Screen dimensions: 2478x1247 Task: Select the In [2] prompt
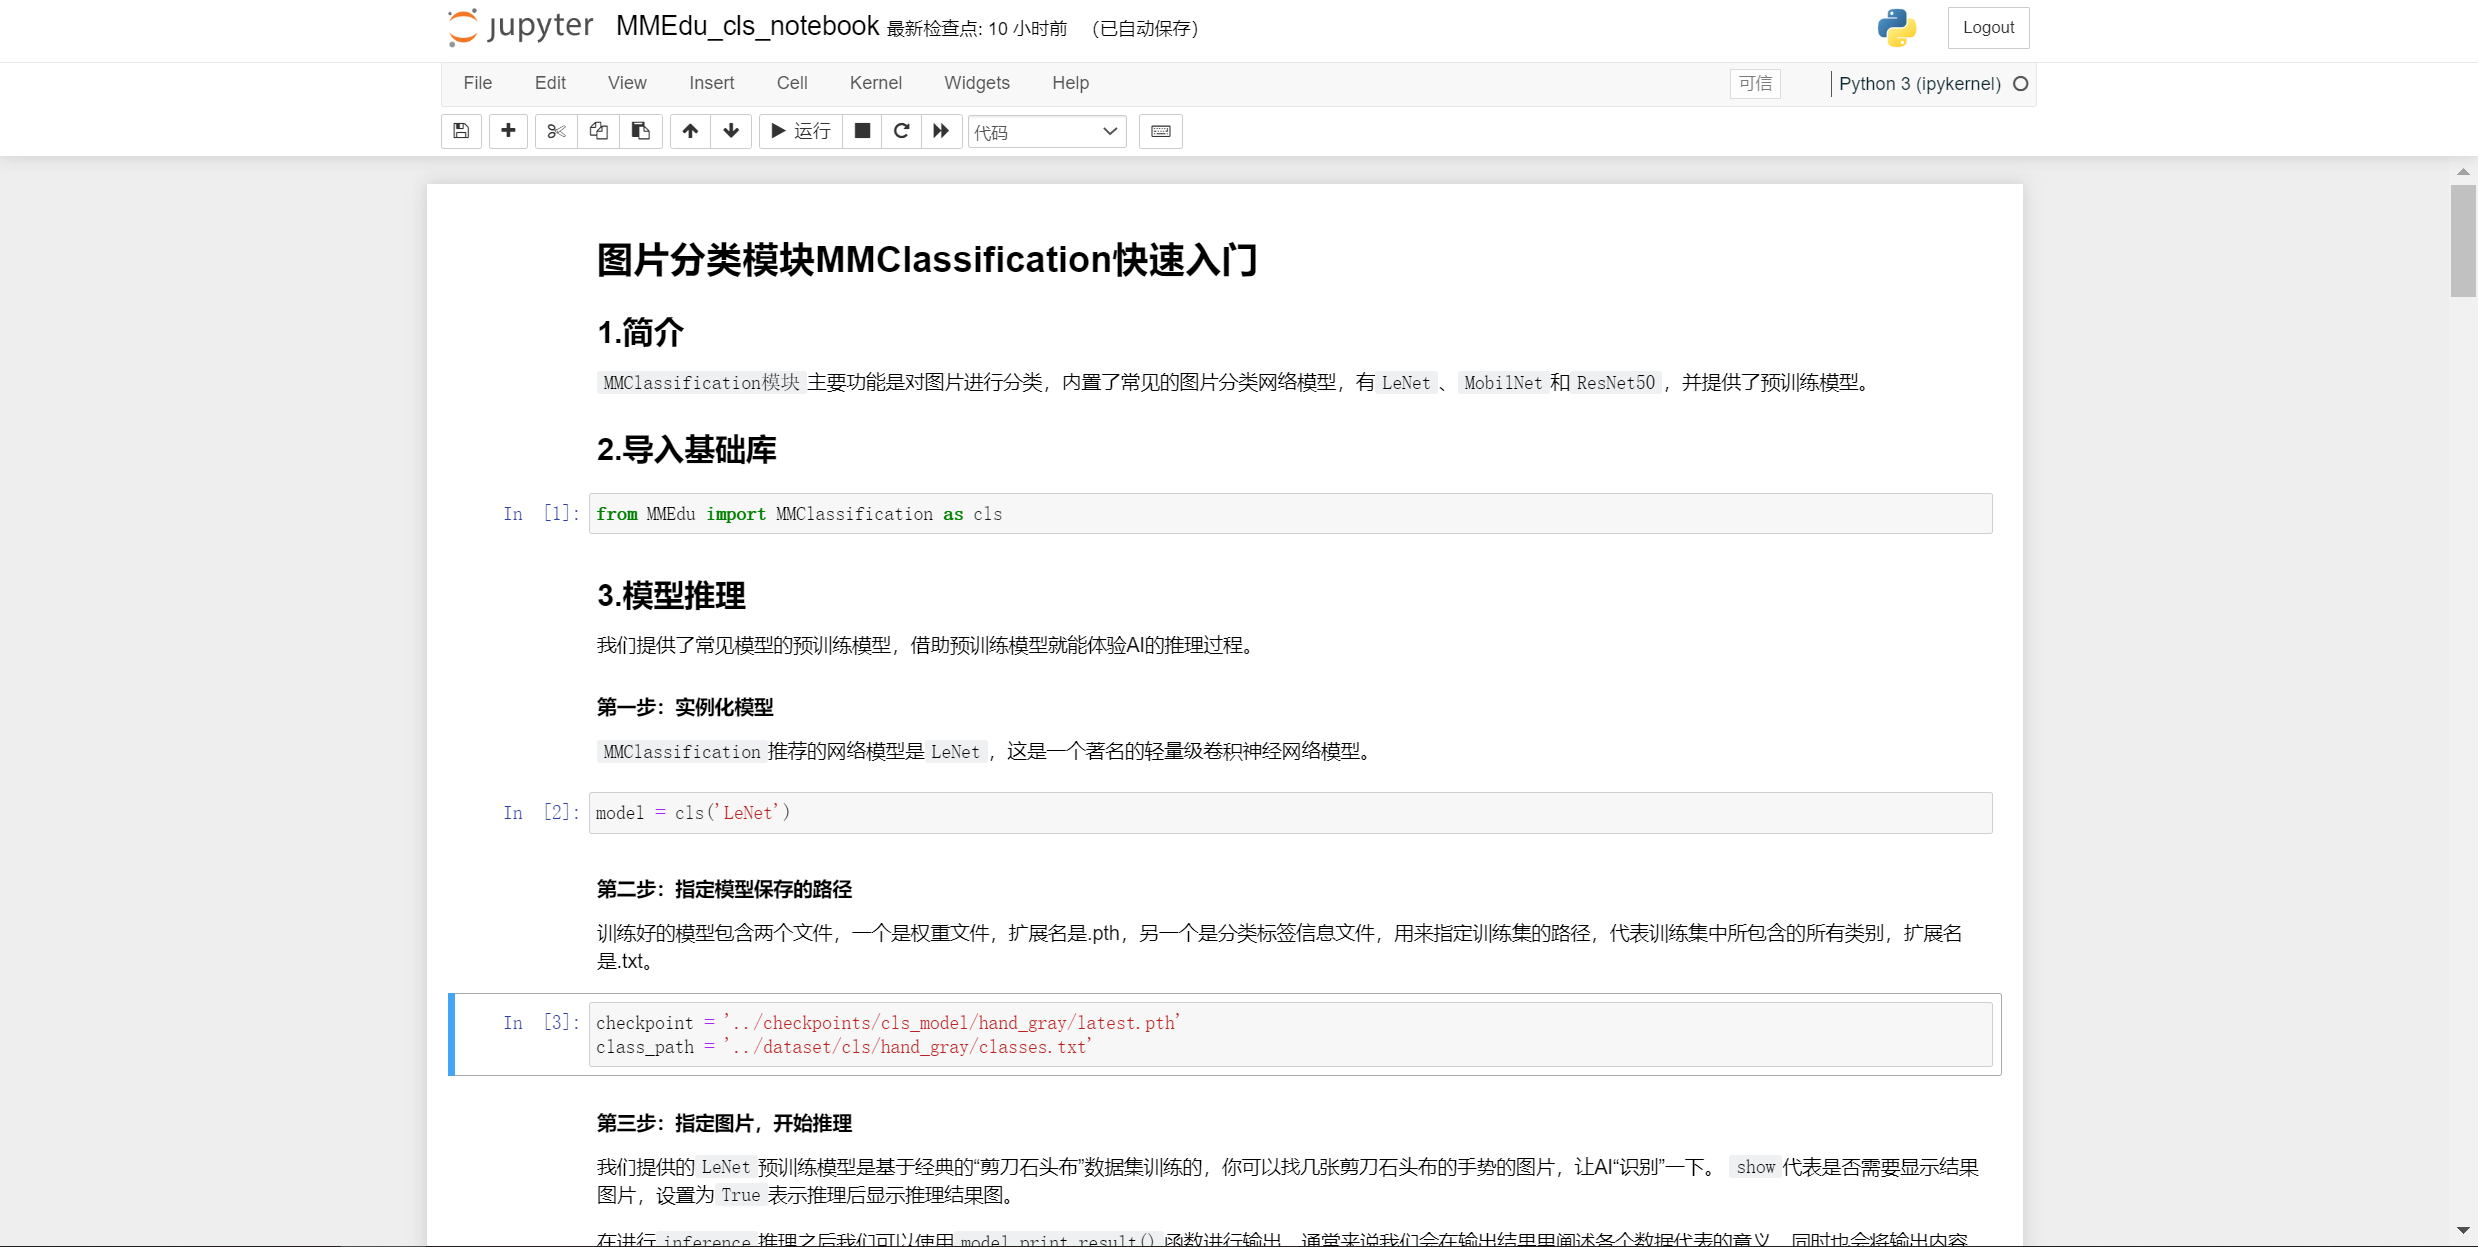(x=541, y=813)
